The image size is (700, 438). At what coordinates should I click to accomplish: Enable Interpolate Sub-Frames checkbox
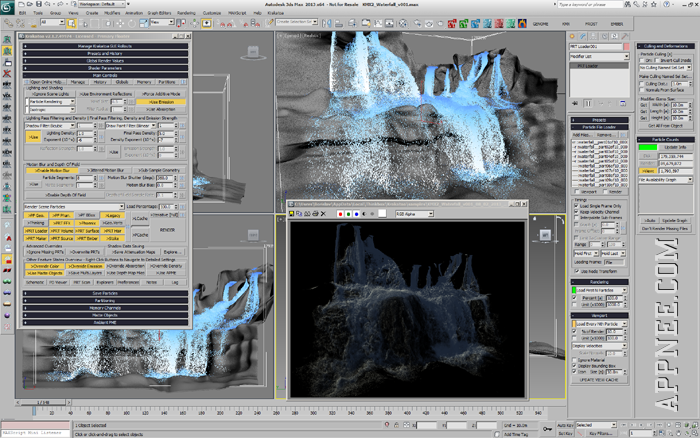point(576,218)
